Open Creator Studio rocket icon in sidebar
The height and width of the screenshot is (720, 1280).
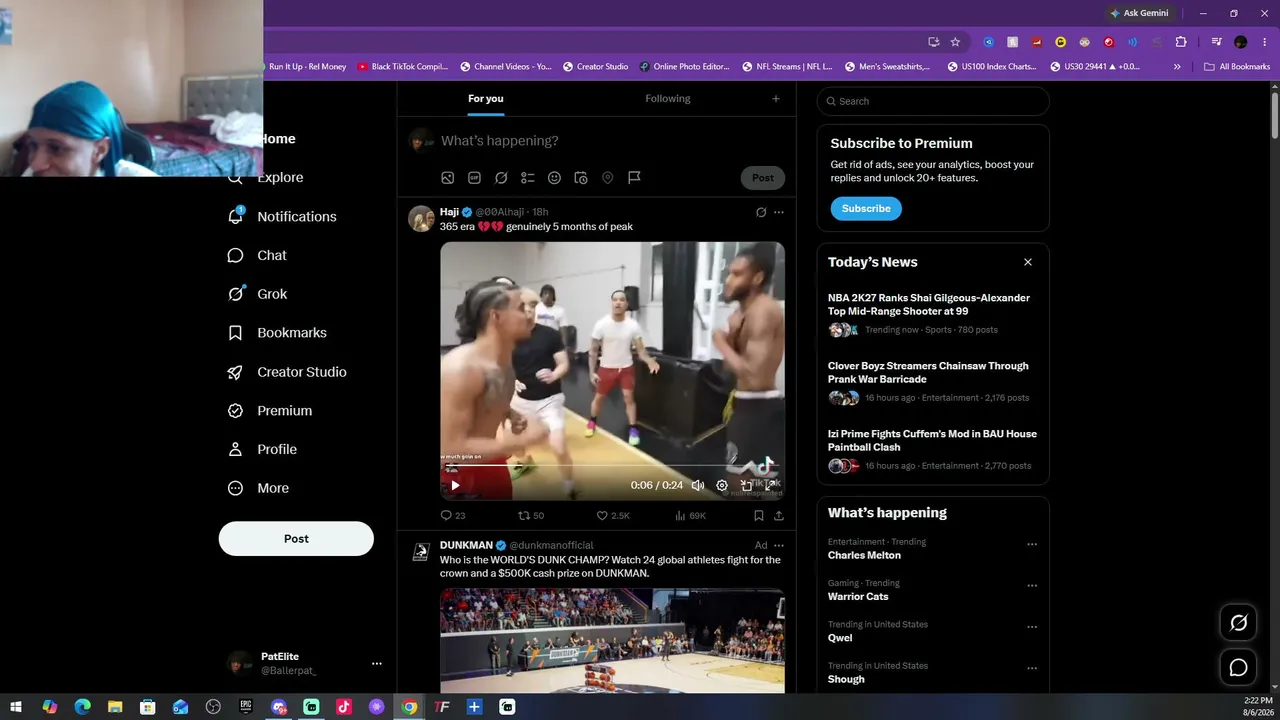[x=235, y=372]
